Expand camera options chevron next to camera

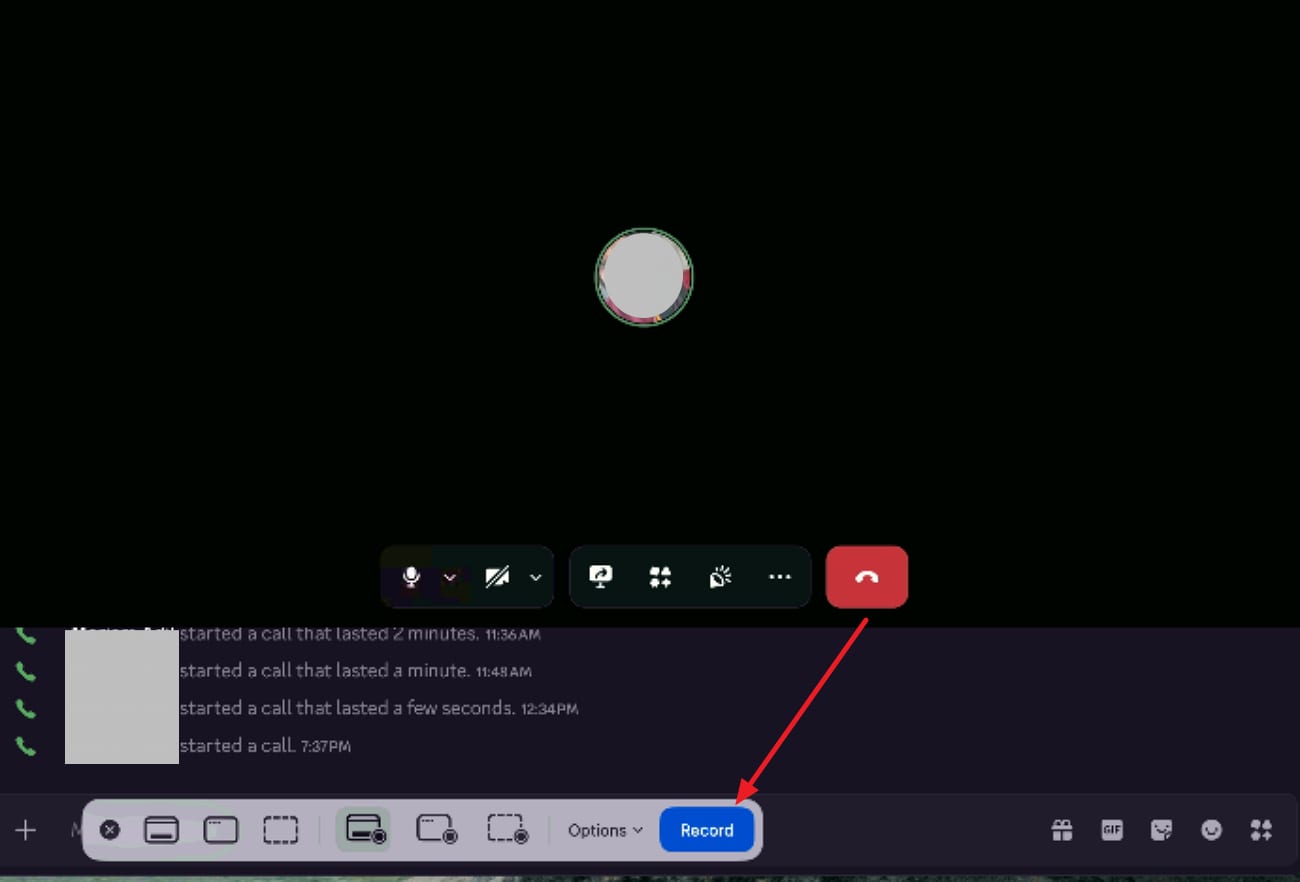point(536,577)
